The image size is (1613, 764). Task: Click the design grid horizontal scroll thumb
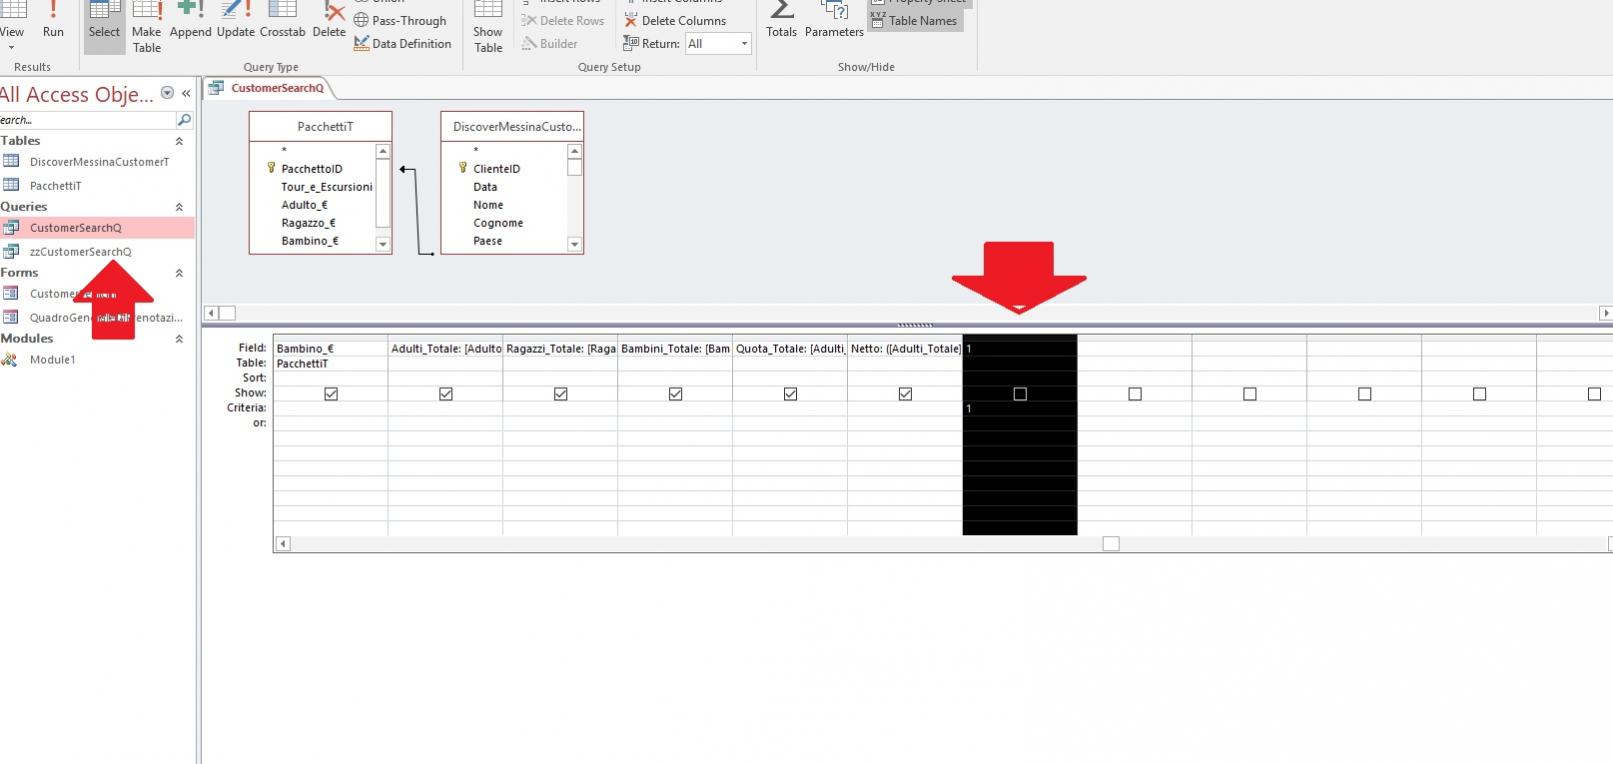click(1111, 544)
